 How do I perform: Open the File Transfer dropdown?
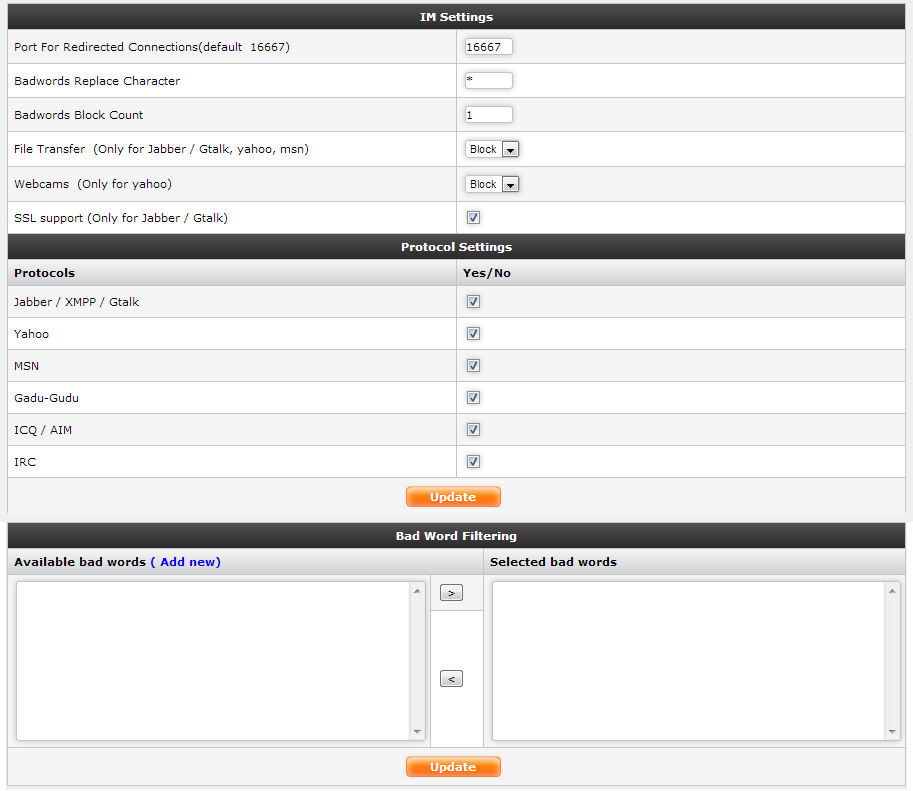pos(492,149)
